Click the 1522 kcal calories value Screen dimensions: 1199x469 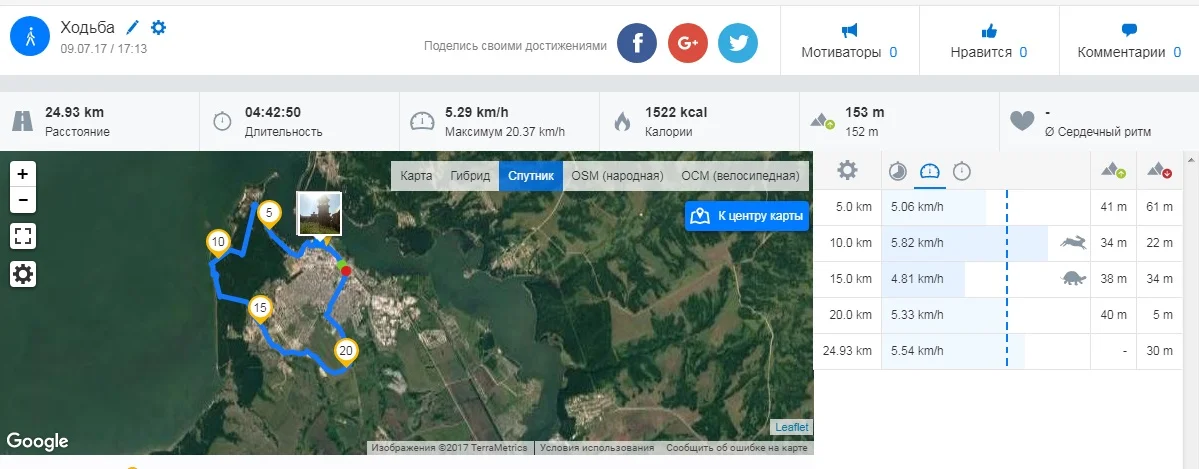[676, 112]
